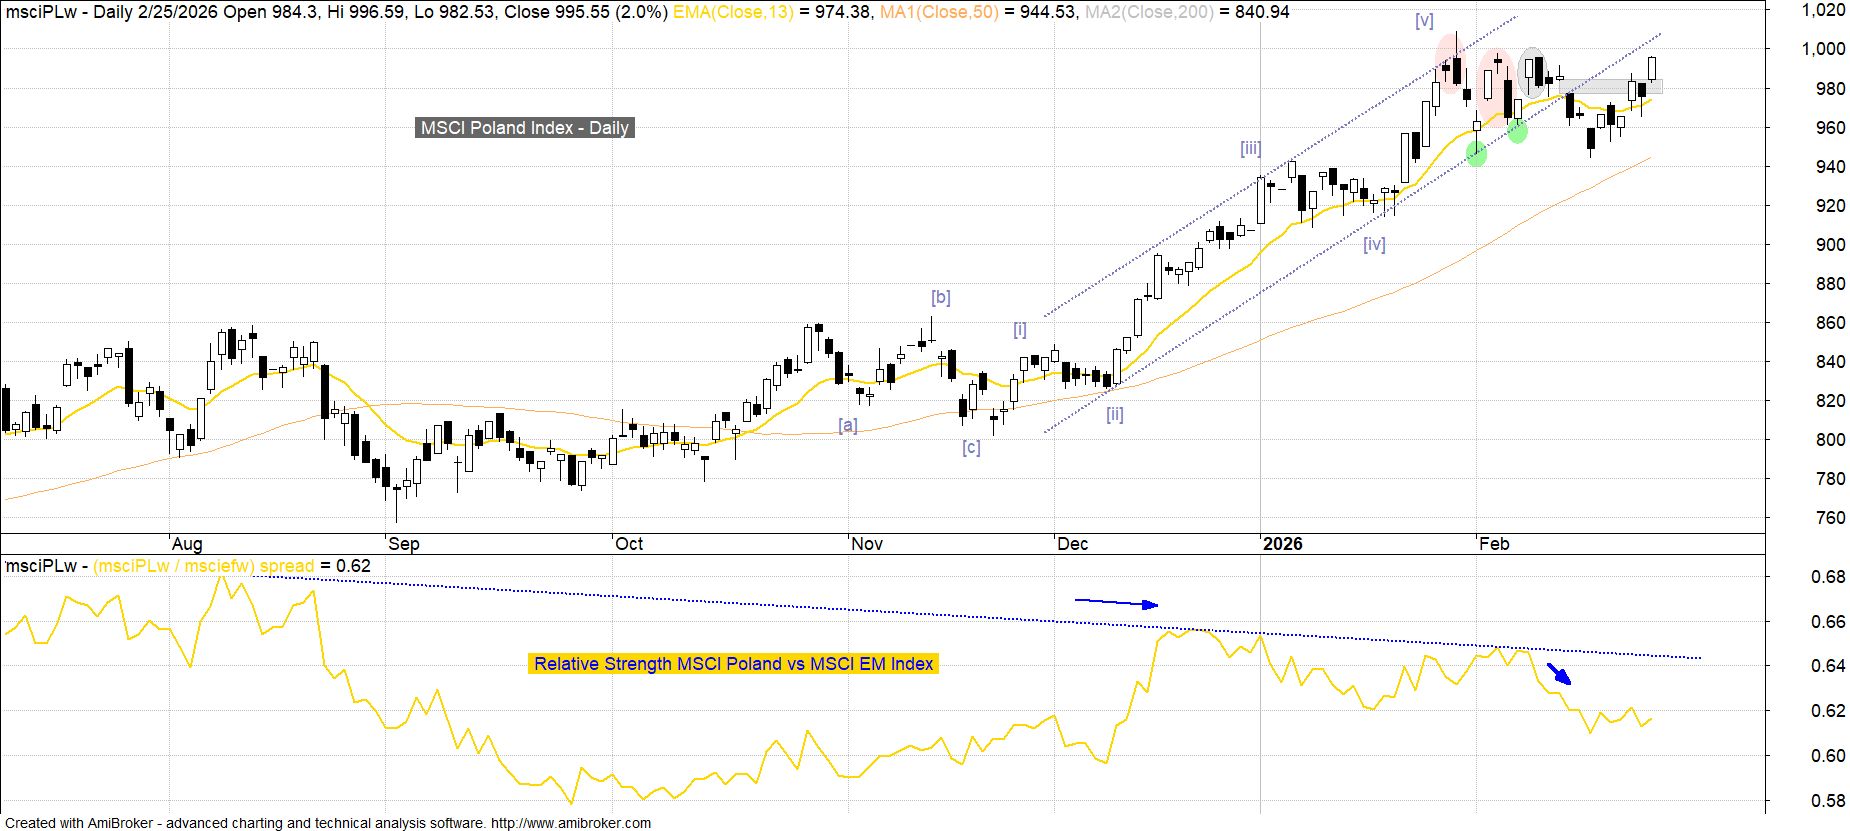Image resolution: width=1850 pixels, height=831 pixels.
Task: Click the horizontal blue arrow in lower pane
Action: (x=1116, y=603)
